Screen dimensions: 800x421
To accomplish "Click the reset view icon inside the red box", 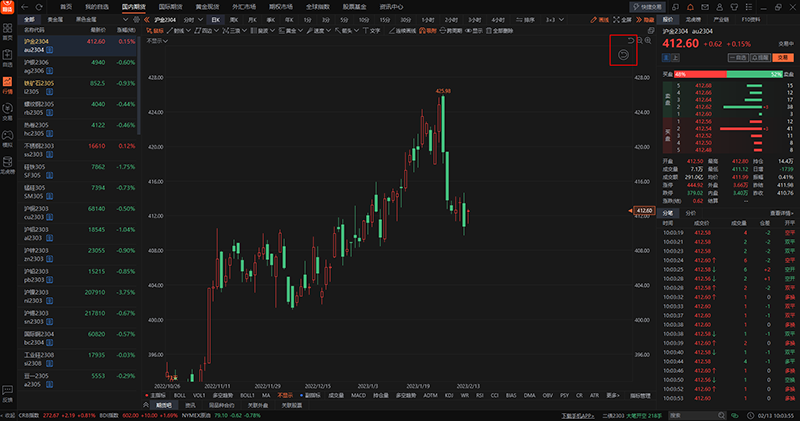I will pos(623,55).
